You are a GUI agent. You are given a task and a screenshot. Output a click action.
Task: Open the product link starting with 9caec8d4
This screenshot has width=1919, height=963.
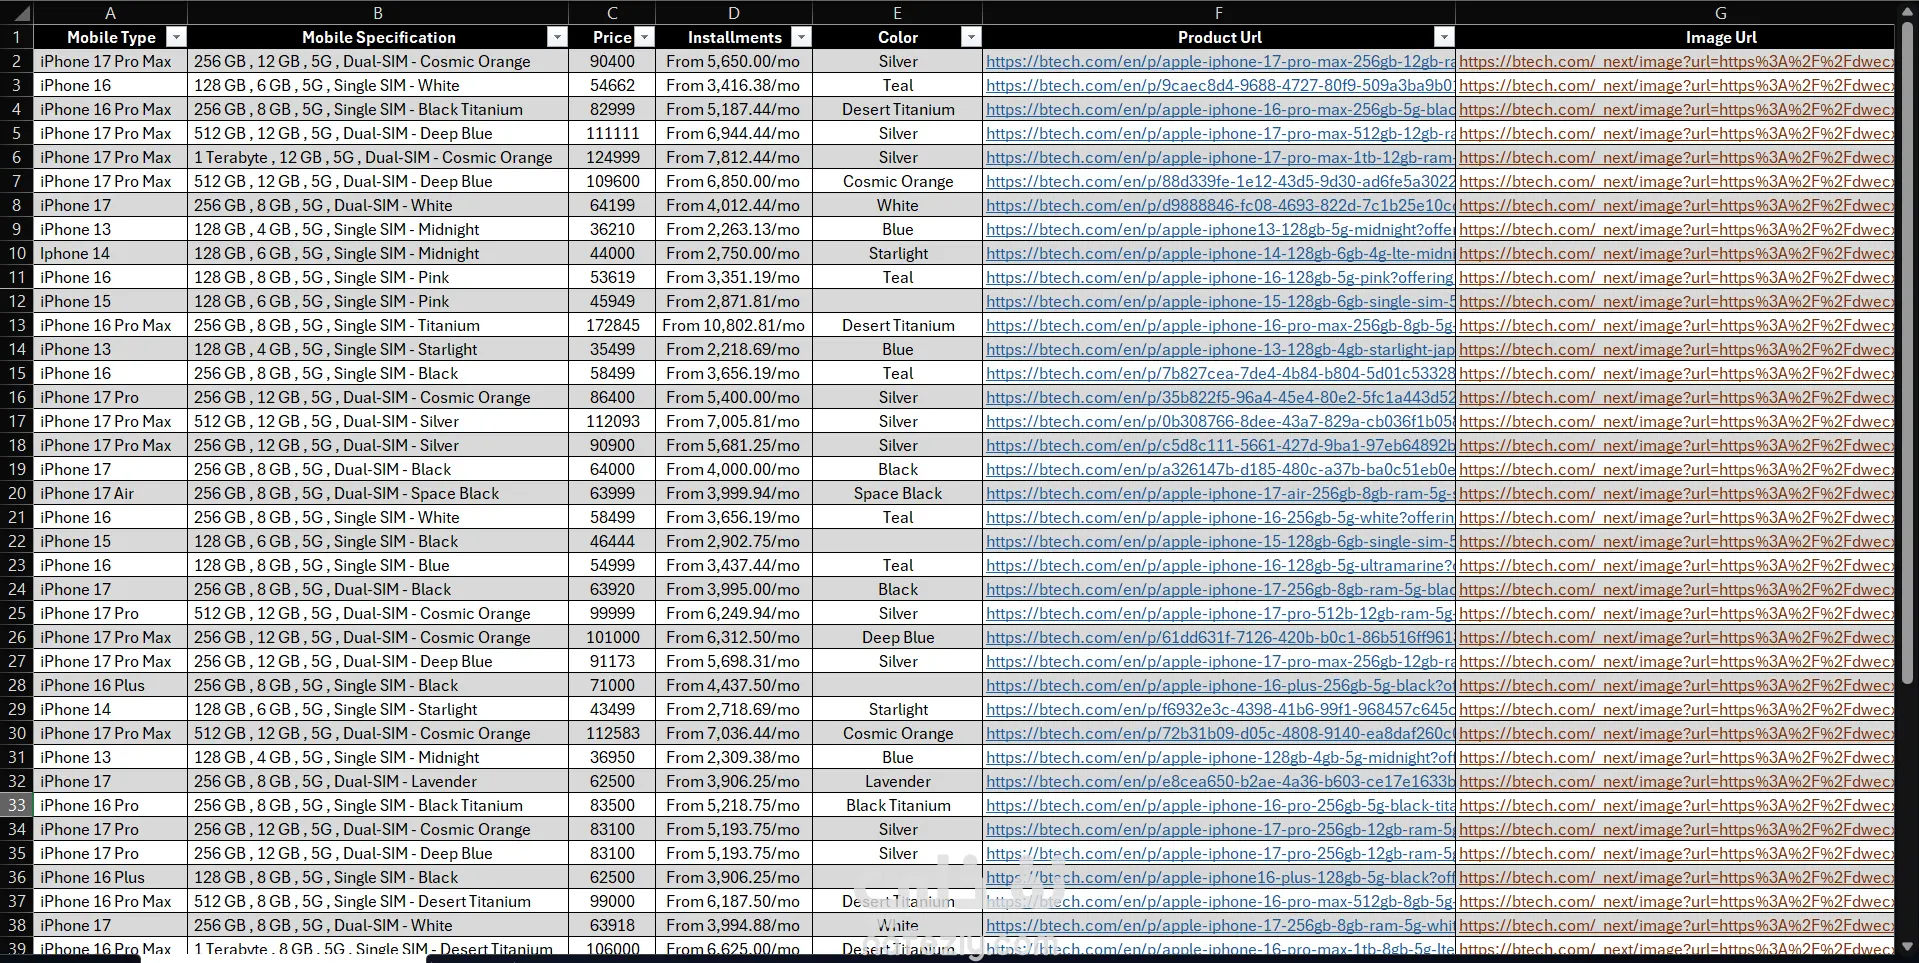pos(1220,85)
